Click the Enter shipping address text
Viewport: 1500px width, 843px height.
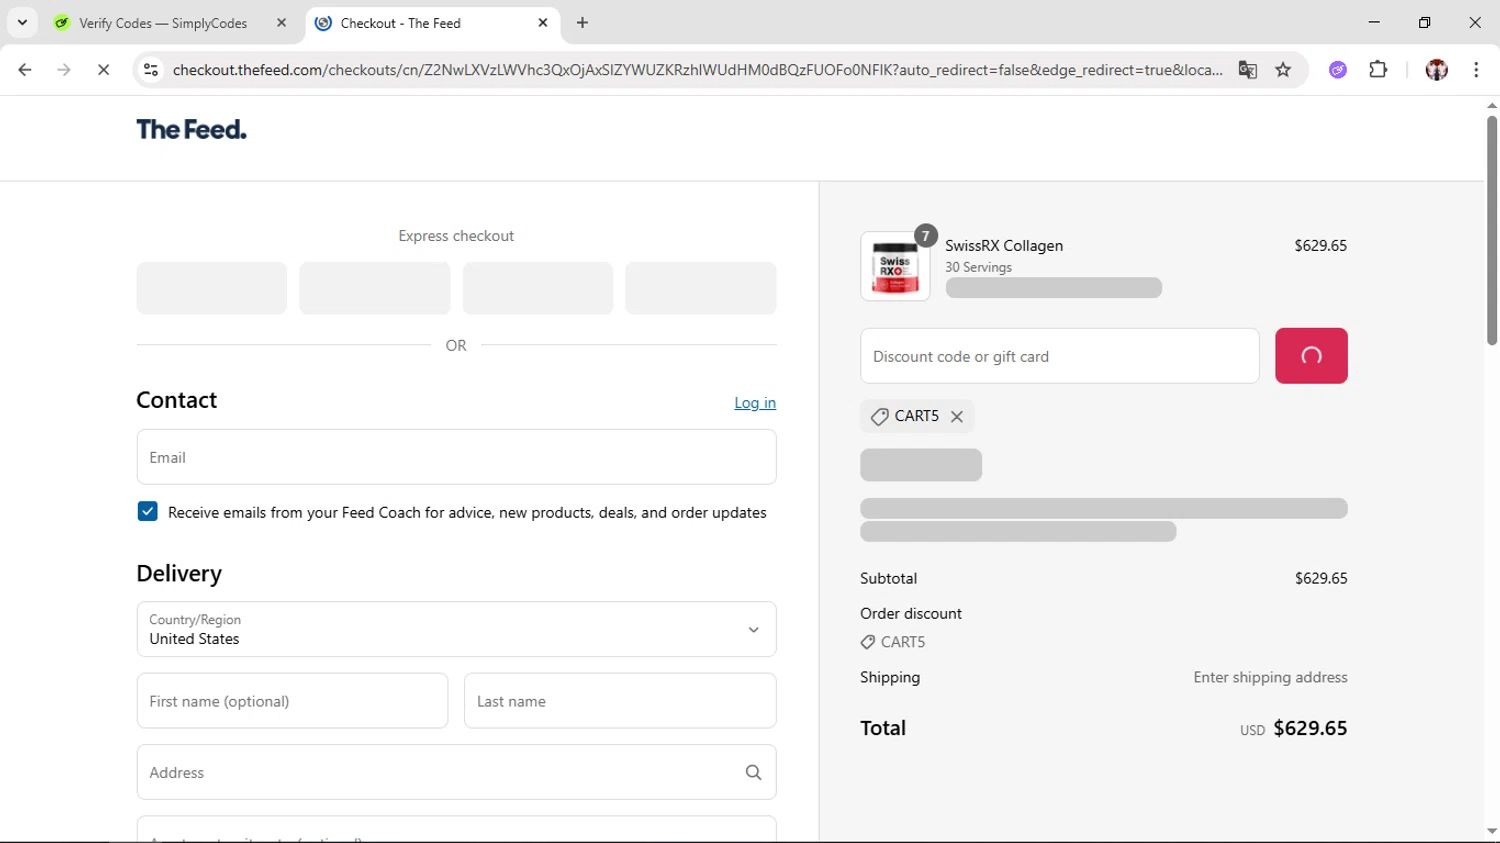click(1270, 677)
